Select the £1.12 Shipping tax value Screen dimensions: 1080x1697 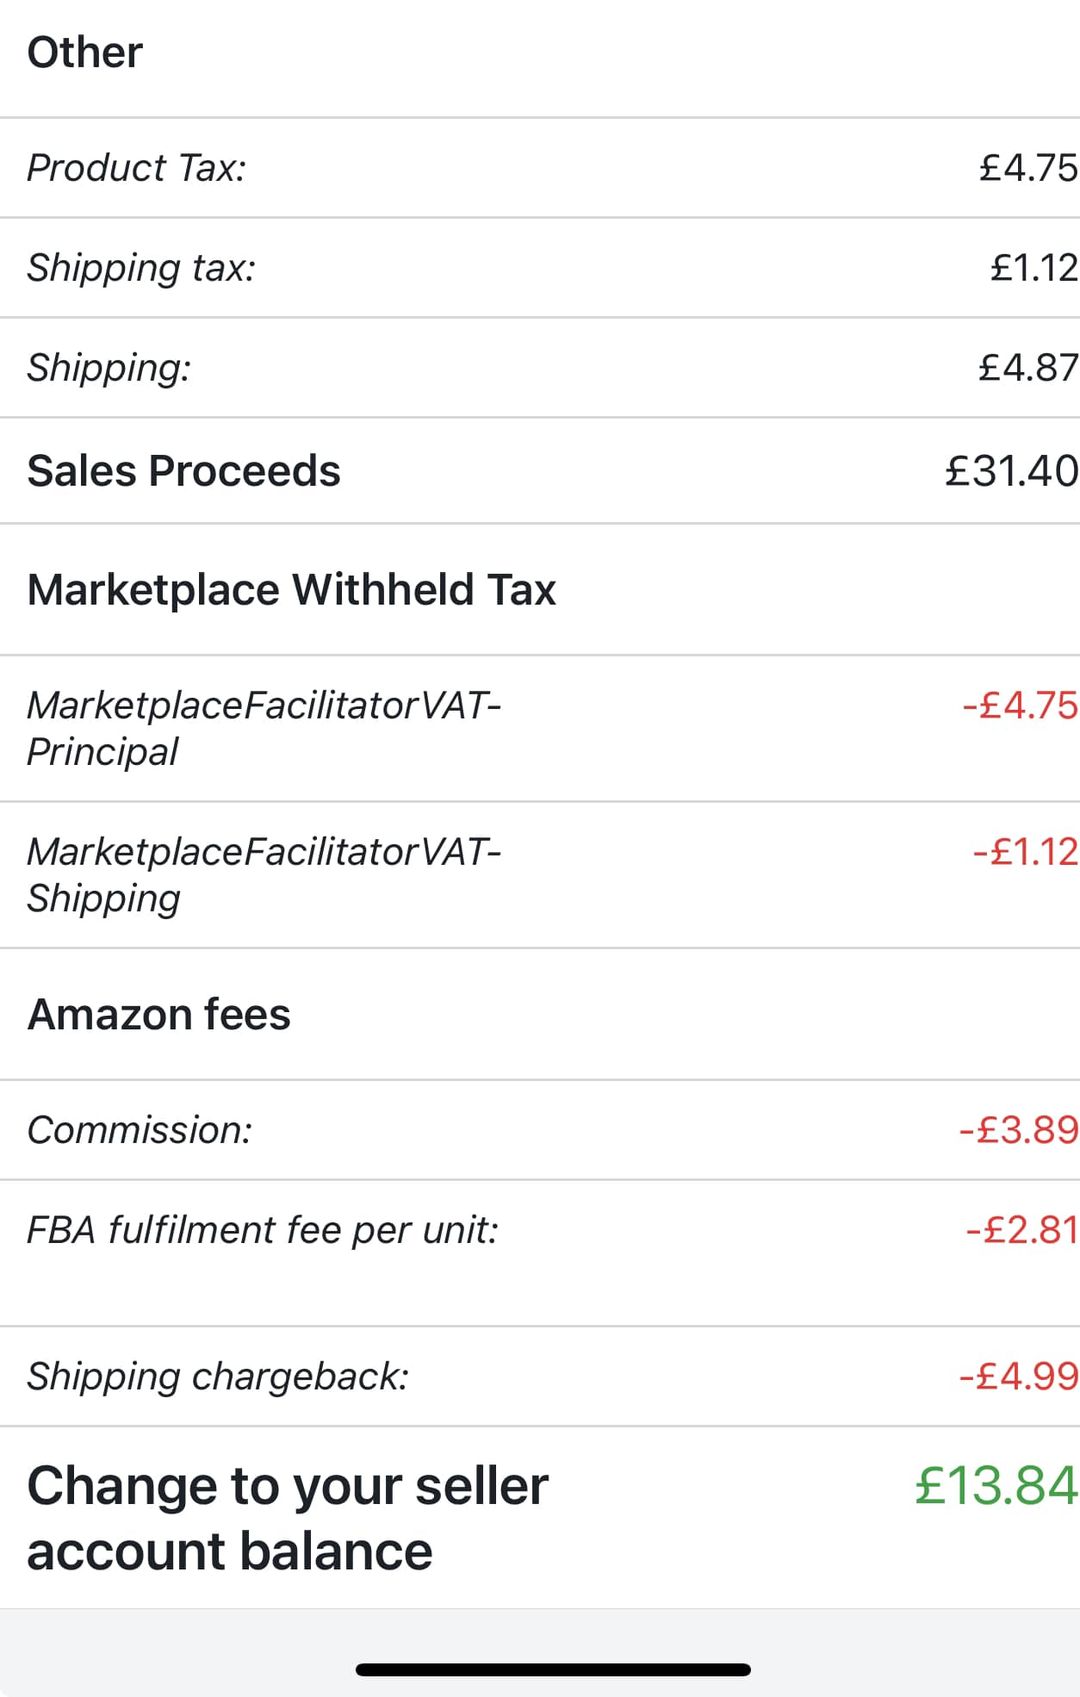[x=1034, y=268]
